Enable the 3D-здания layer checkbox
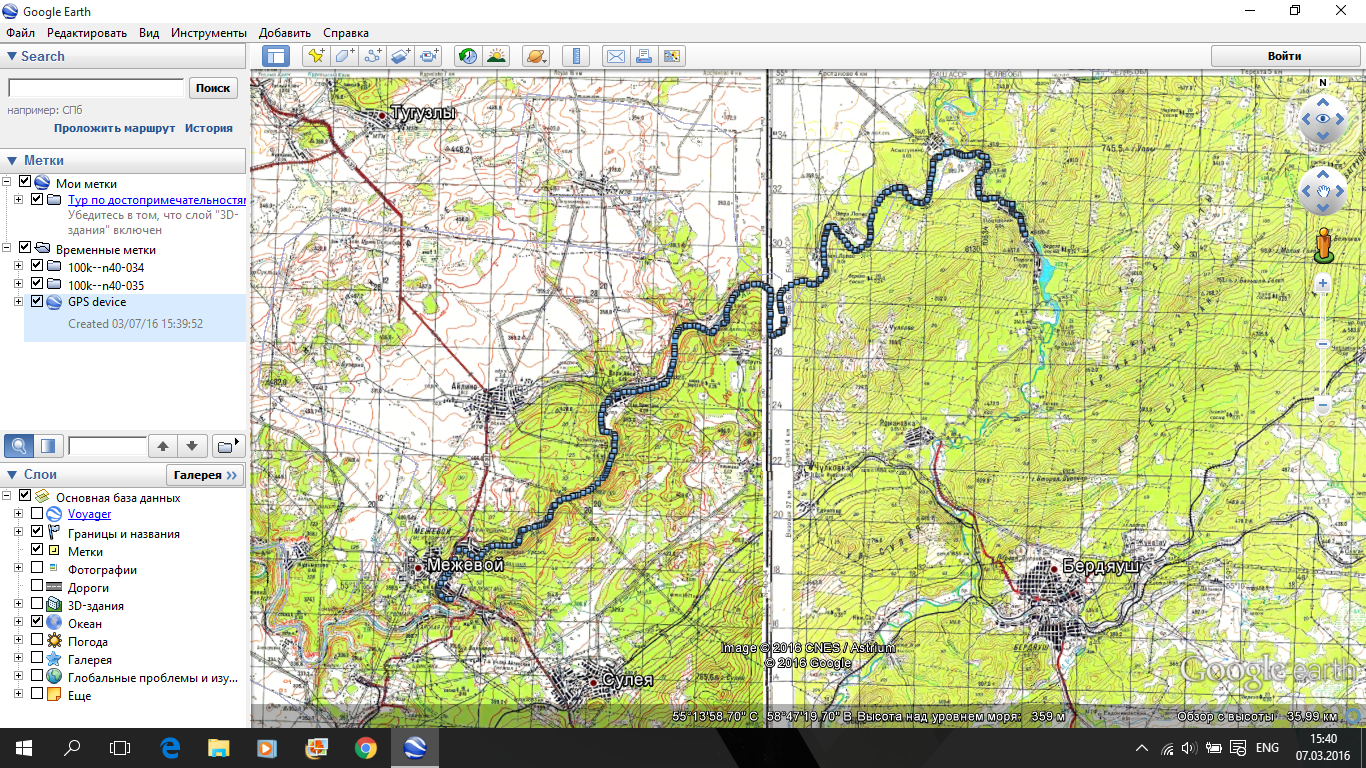Viewport: 1366px width, 768px height. coord(37,606)
